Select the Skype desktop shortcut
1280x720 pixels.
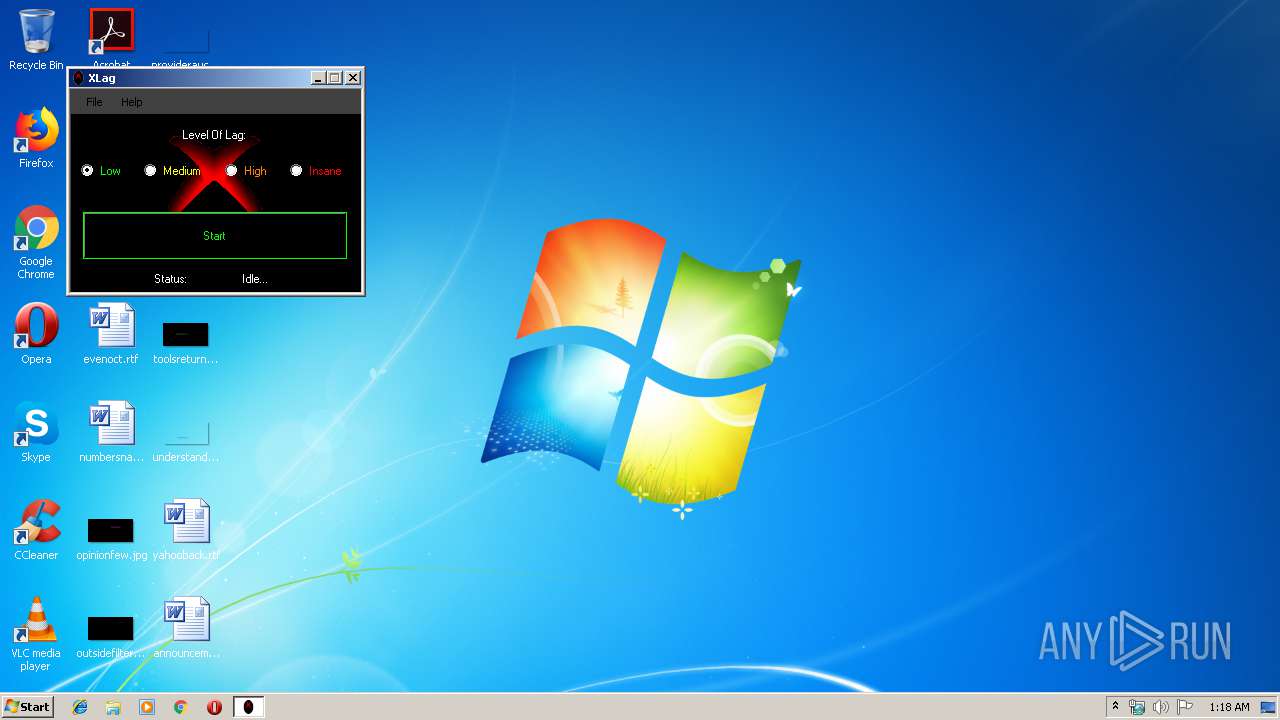point(36,432)
